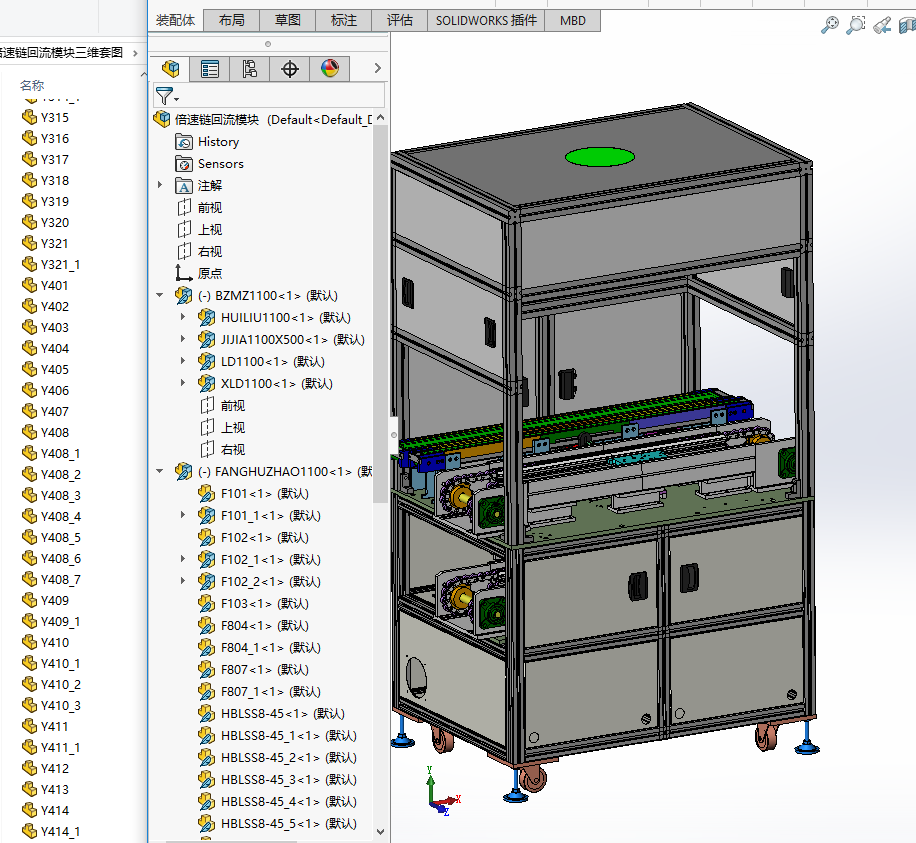Select Y408_1 in the left file list
The image size is (916, 843).
click(60, 454)
